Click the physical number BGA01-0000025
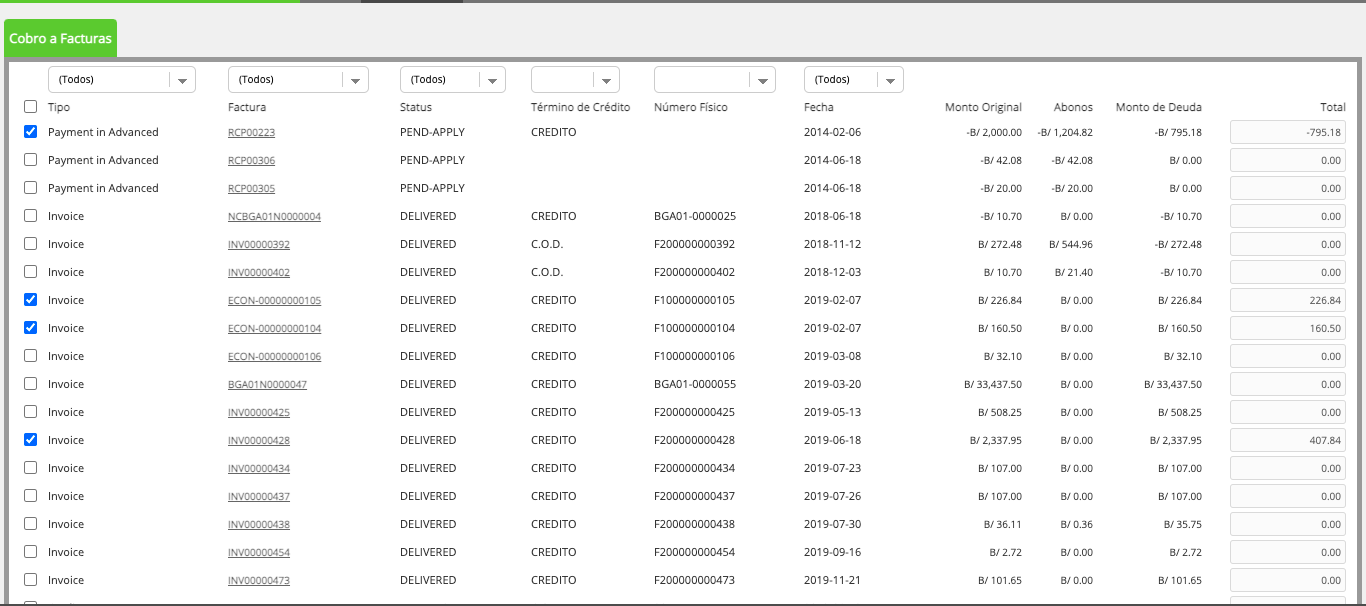 (695, 216)
